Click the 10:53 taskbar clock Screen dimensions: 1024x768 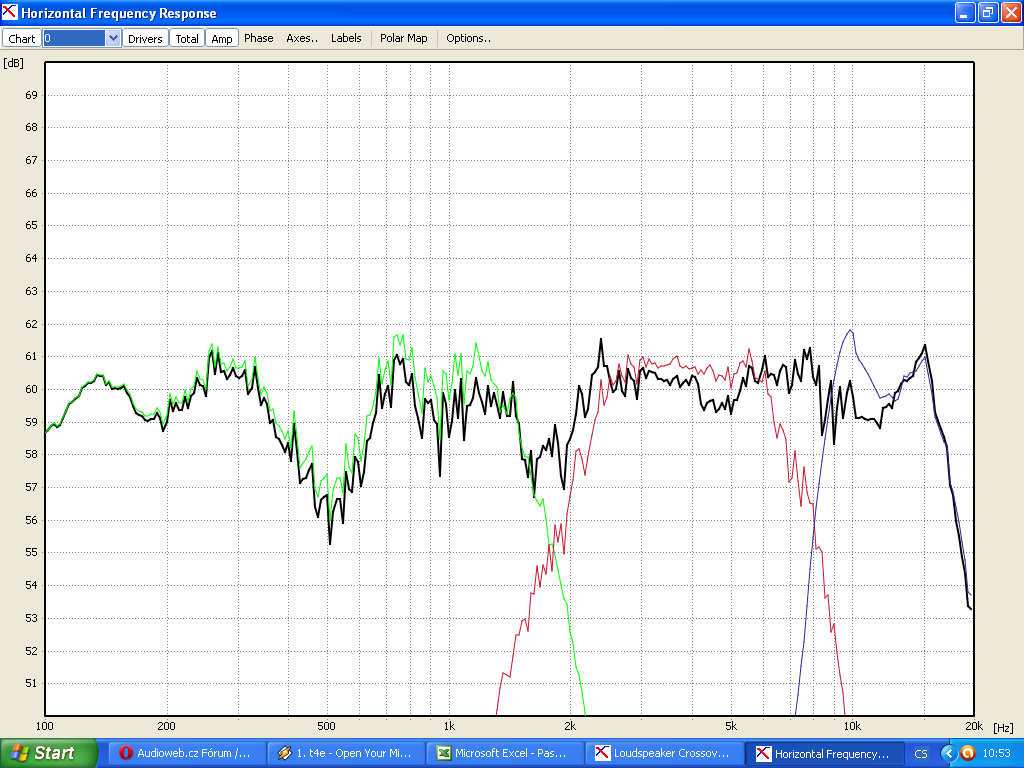(997, 753)
